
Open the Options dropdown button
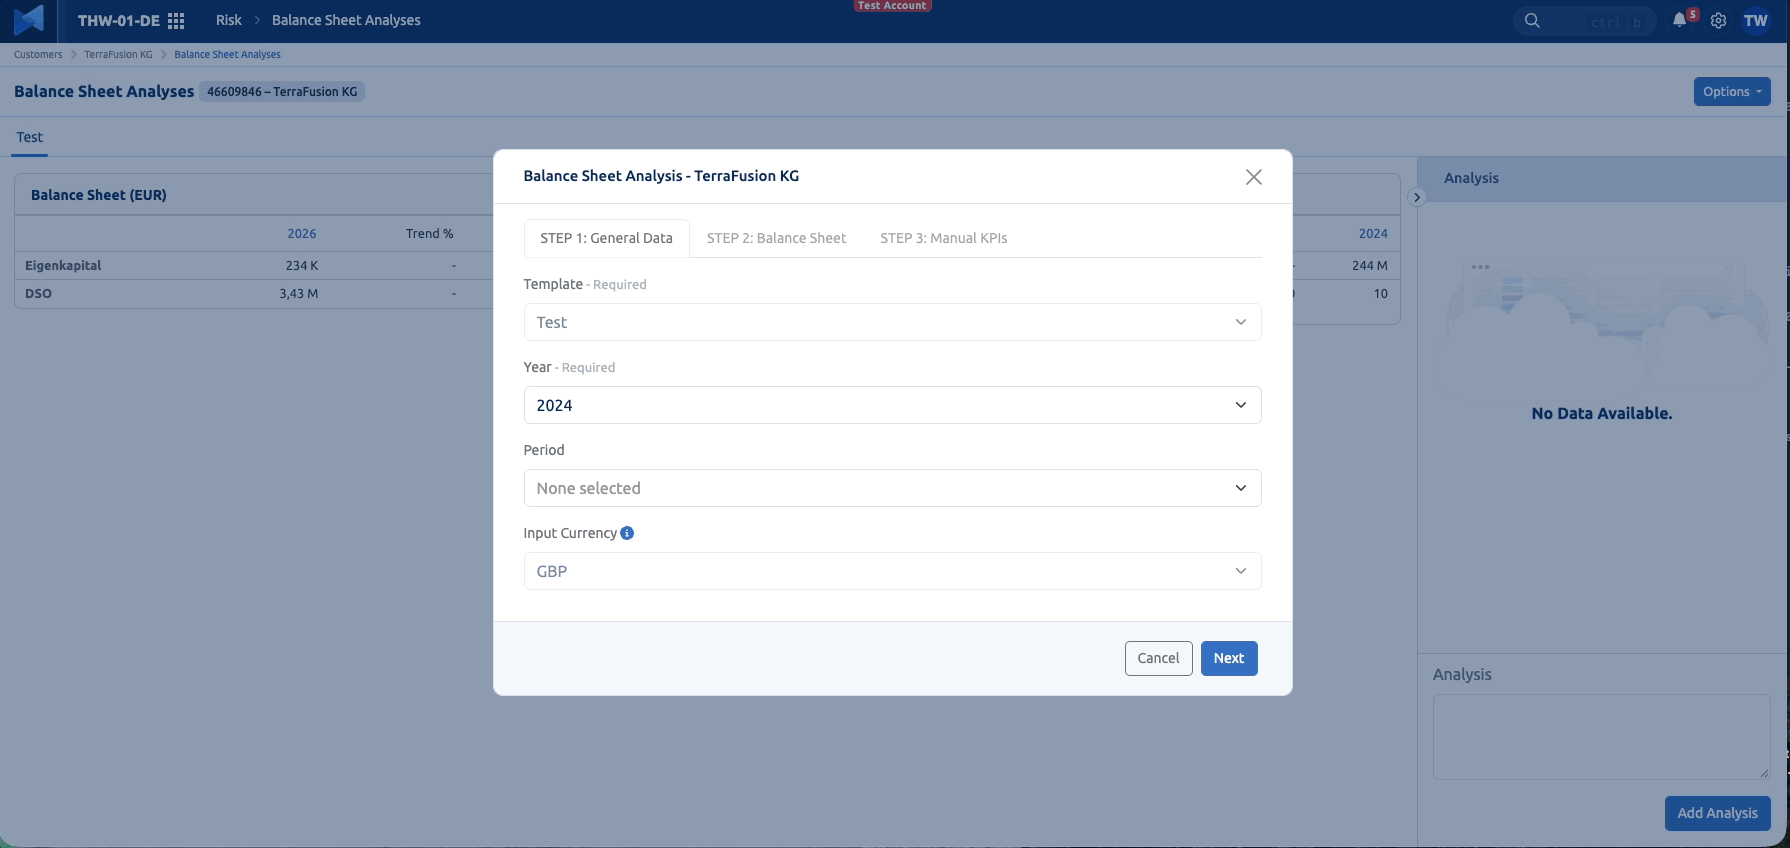[1732, 91]
